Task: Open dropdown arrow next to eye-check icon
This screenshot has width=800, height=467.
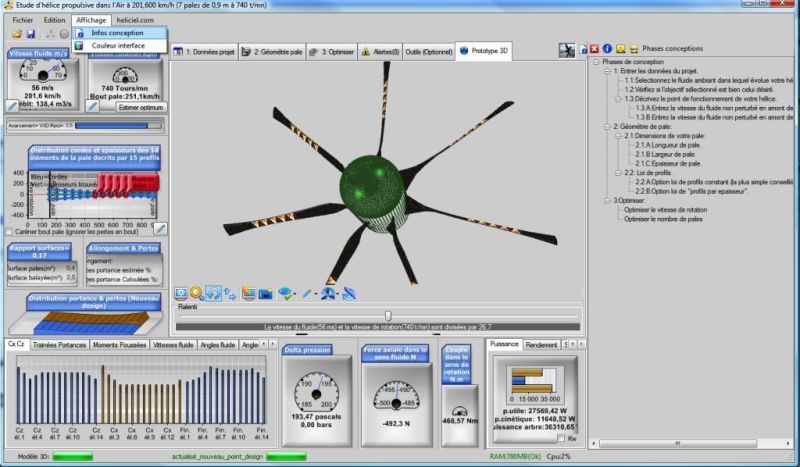Action: [x=294, y=294]
